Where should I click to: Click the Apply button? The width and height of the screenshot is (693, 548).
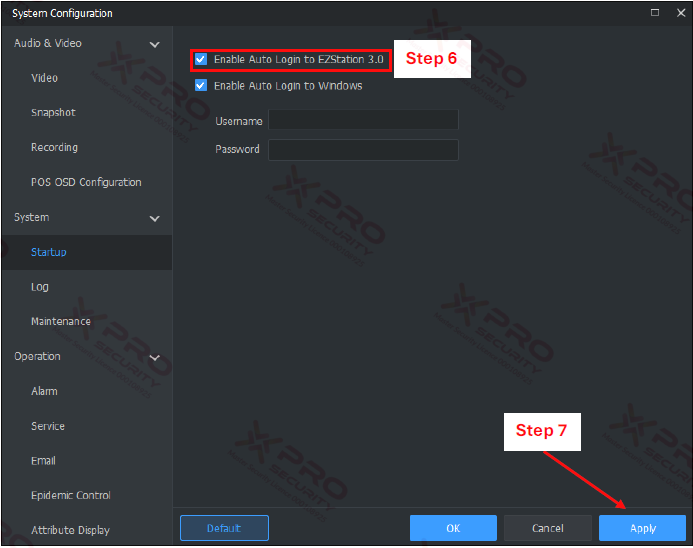[x=642, y=528]
